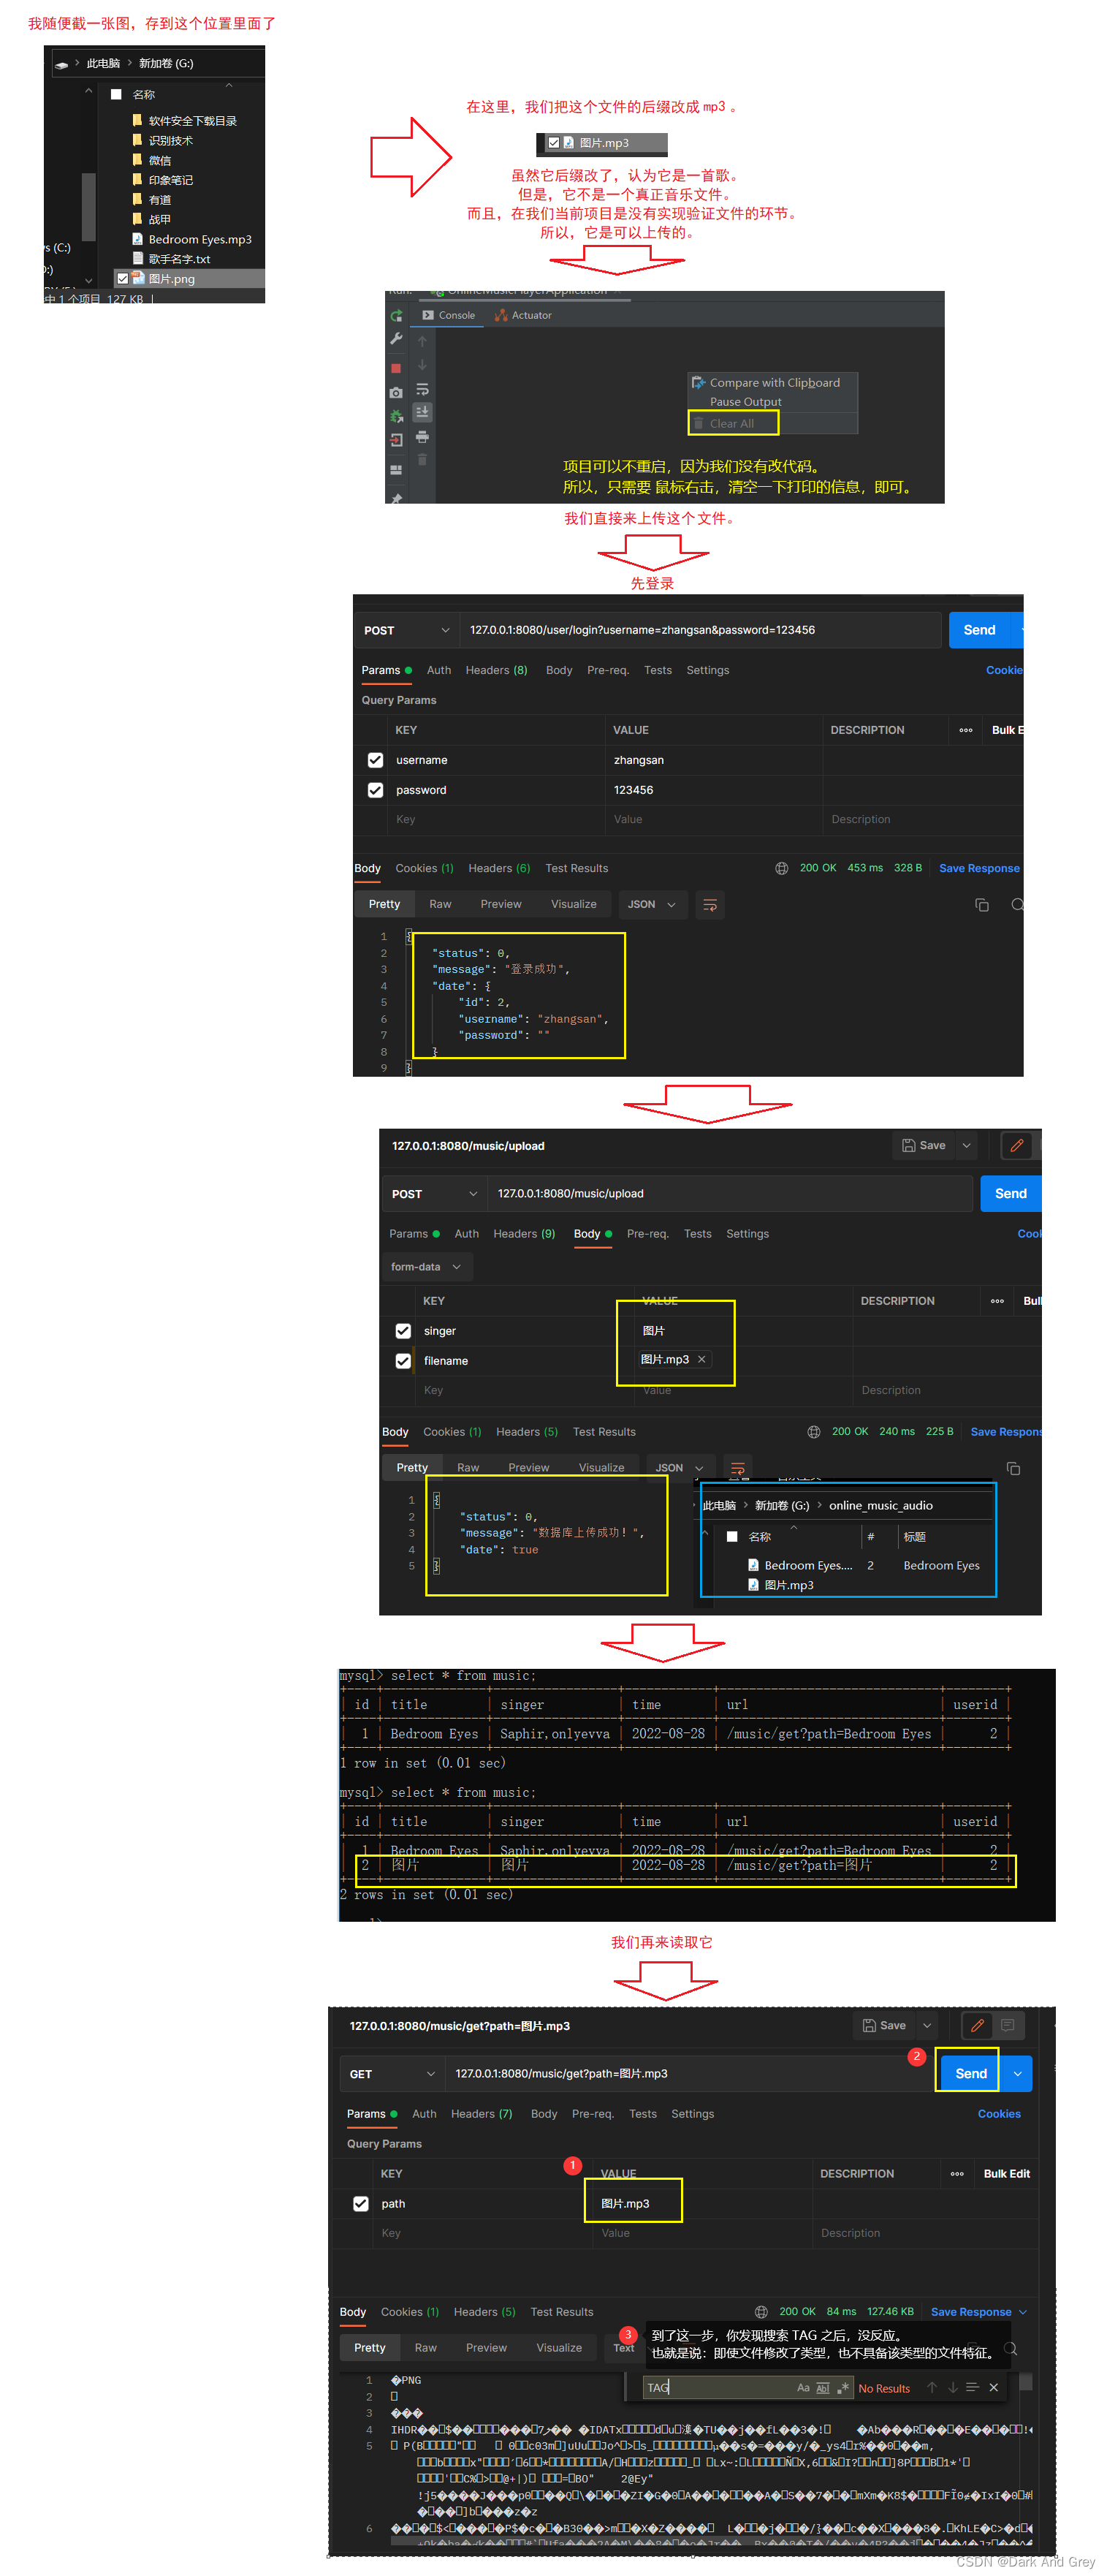The width and height of the screenshot is (1107, 2576).
Task: Open POST method dropdown for login request
Action: click(407, 631)
